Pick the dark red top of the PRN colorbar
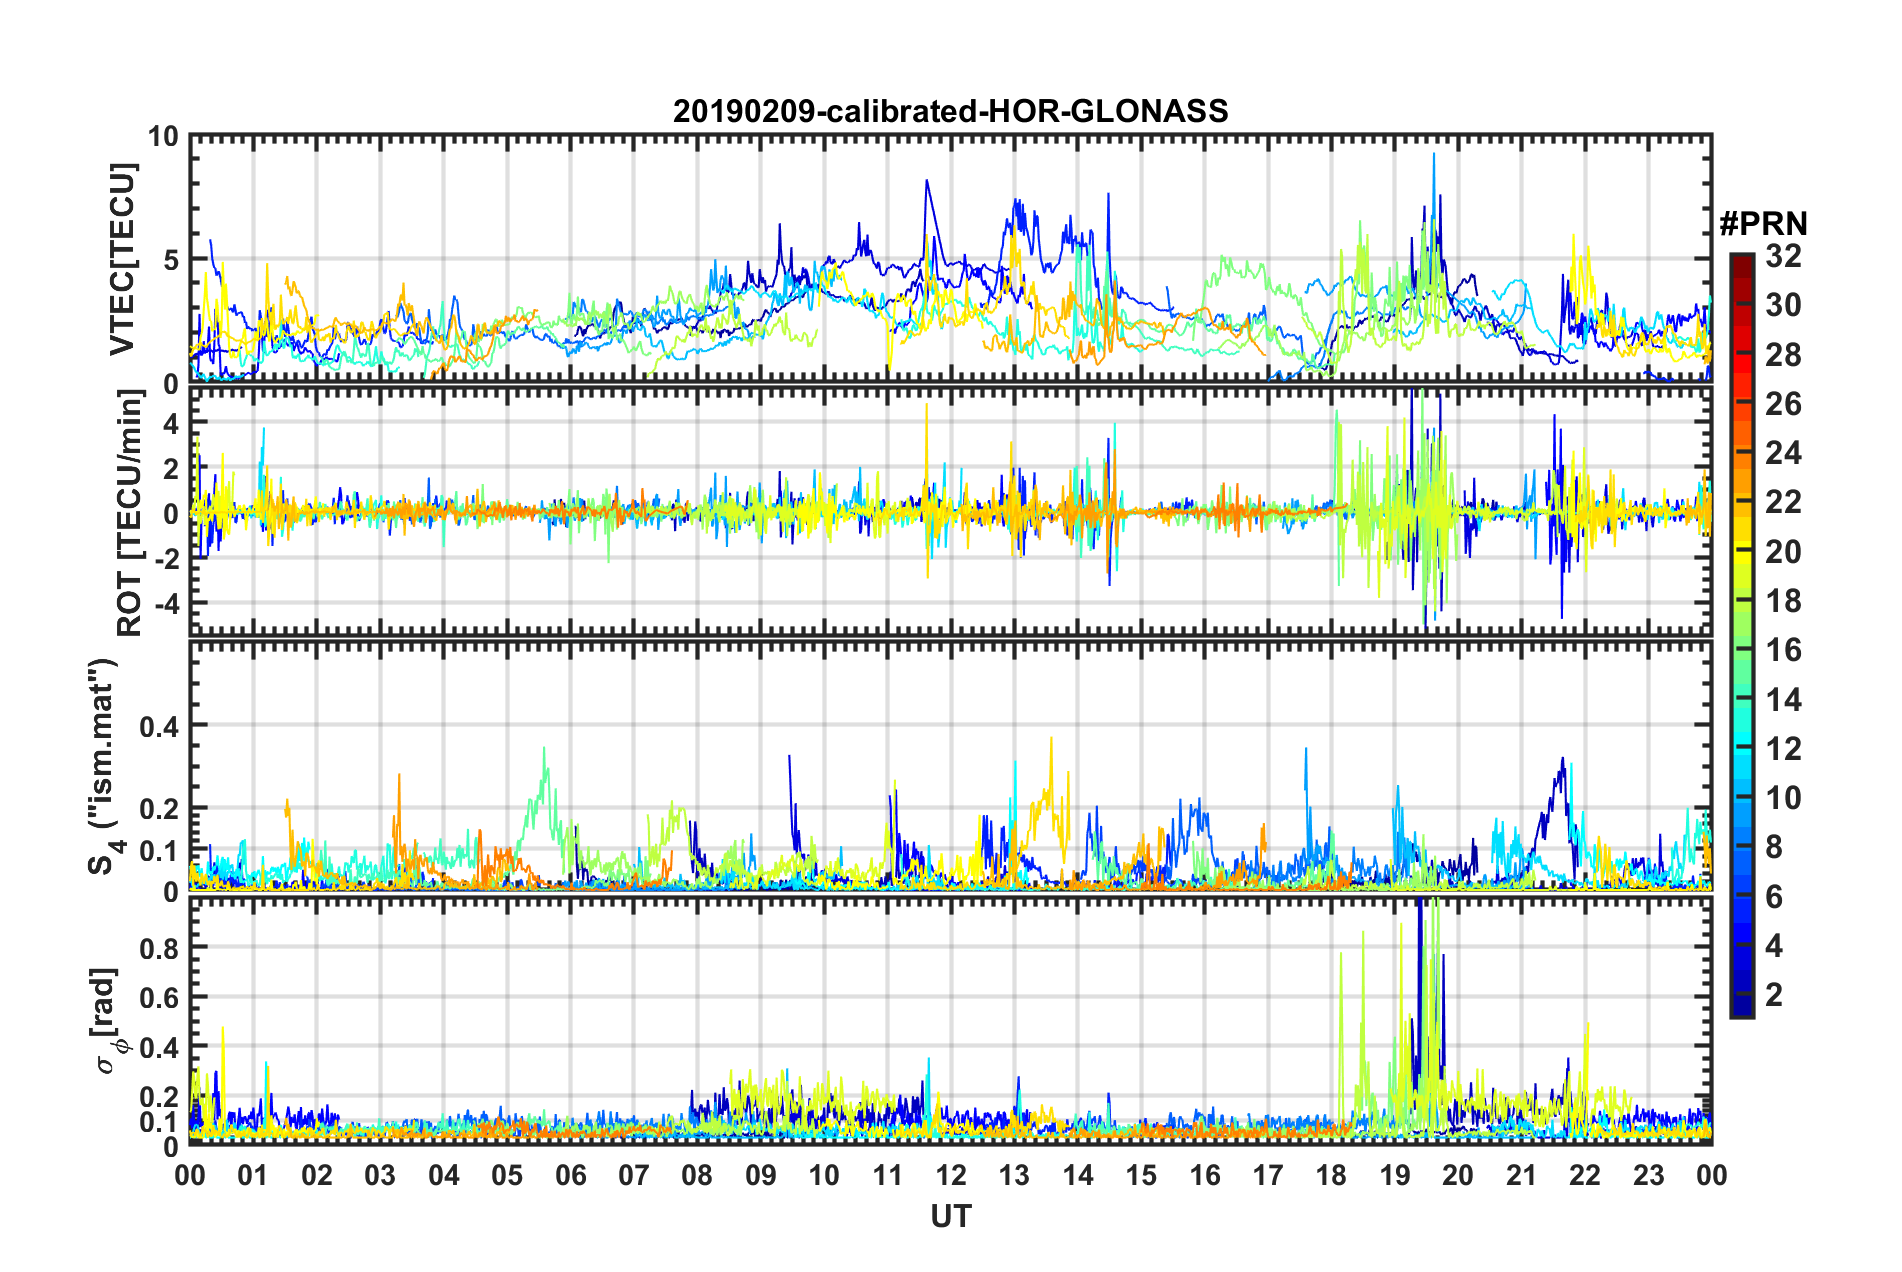The image size is (1902, 1272). coord(1742,260)
